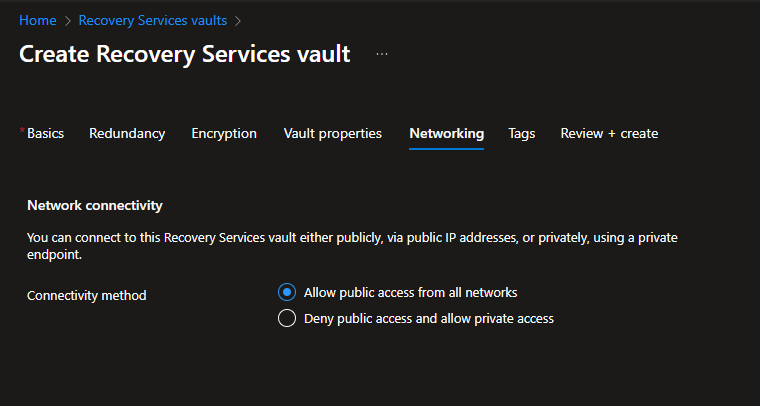The width and height of the screenshot is (760, 406).
Task: Click the Connectivity method field label
Action: 87,295
